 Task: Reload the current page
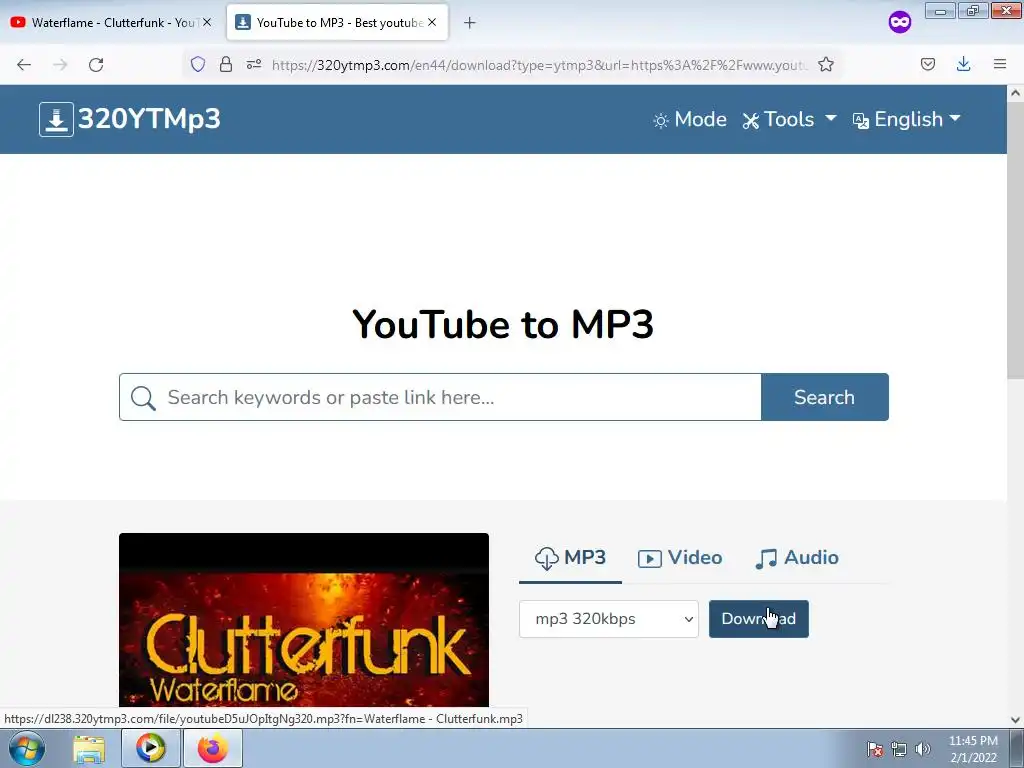pos(96,65)
